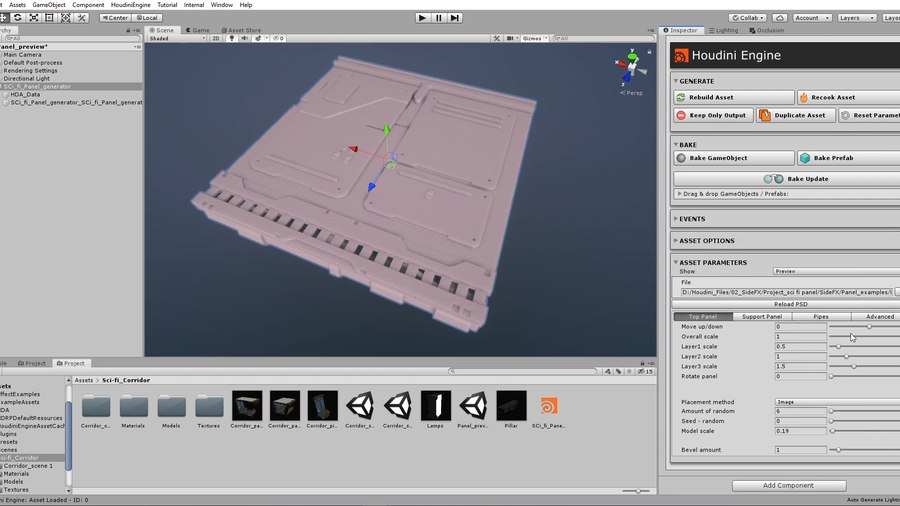Click Bake Update button
Viewport: 900px width, 506px height.
[x=787, y=179]
